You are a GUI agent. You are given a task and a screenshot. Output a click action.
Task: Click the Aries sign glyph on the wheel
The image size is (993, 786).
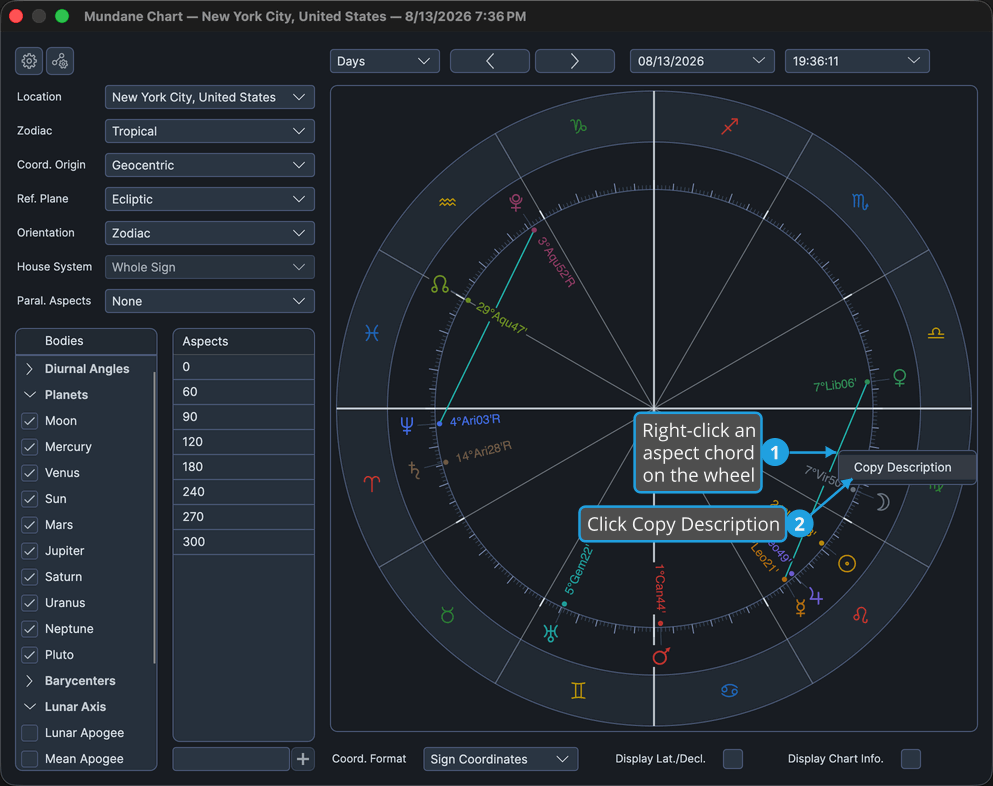click(x=372, y=483)
